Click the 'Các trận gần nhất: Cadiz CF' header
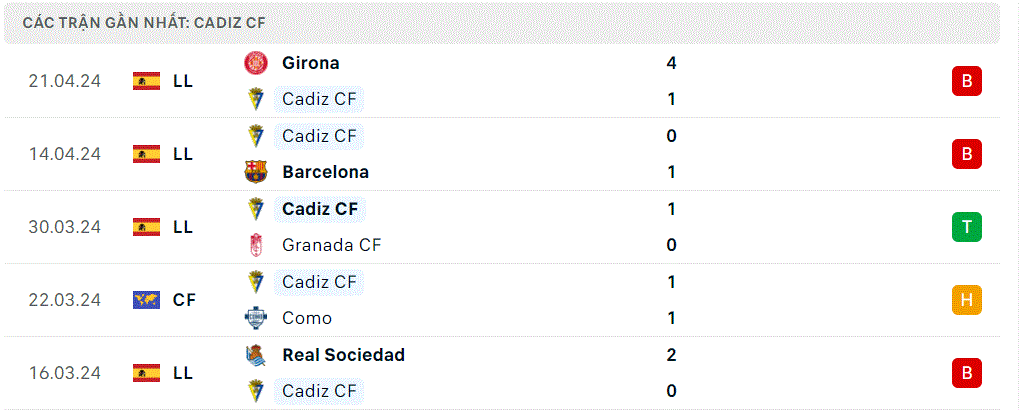The width and height of the screenshot is (1019, 411). pos(144,23)
